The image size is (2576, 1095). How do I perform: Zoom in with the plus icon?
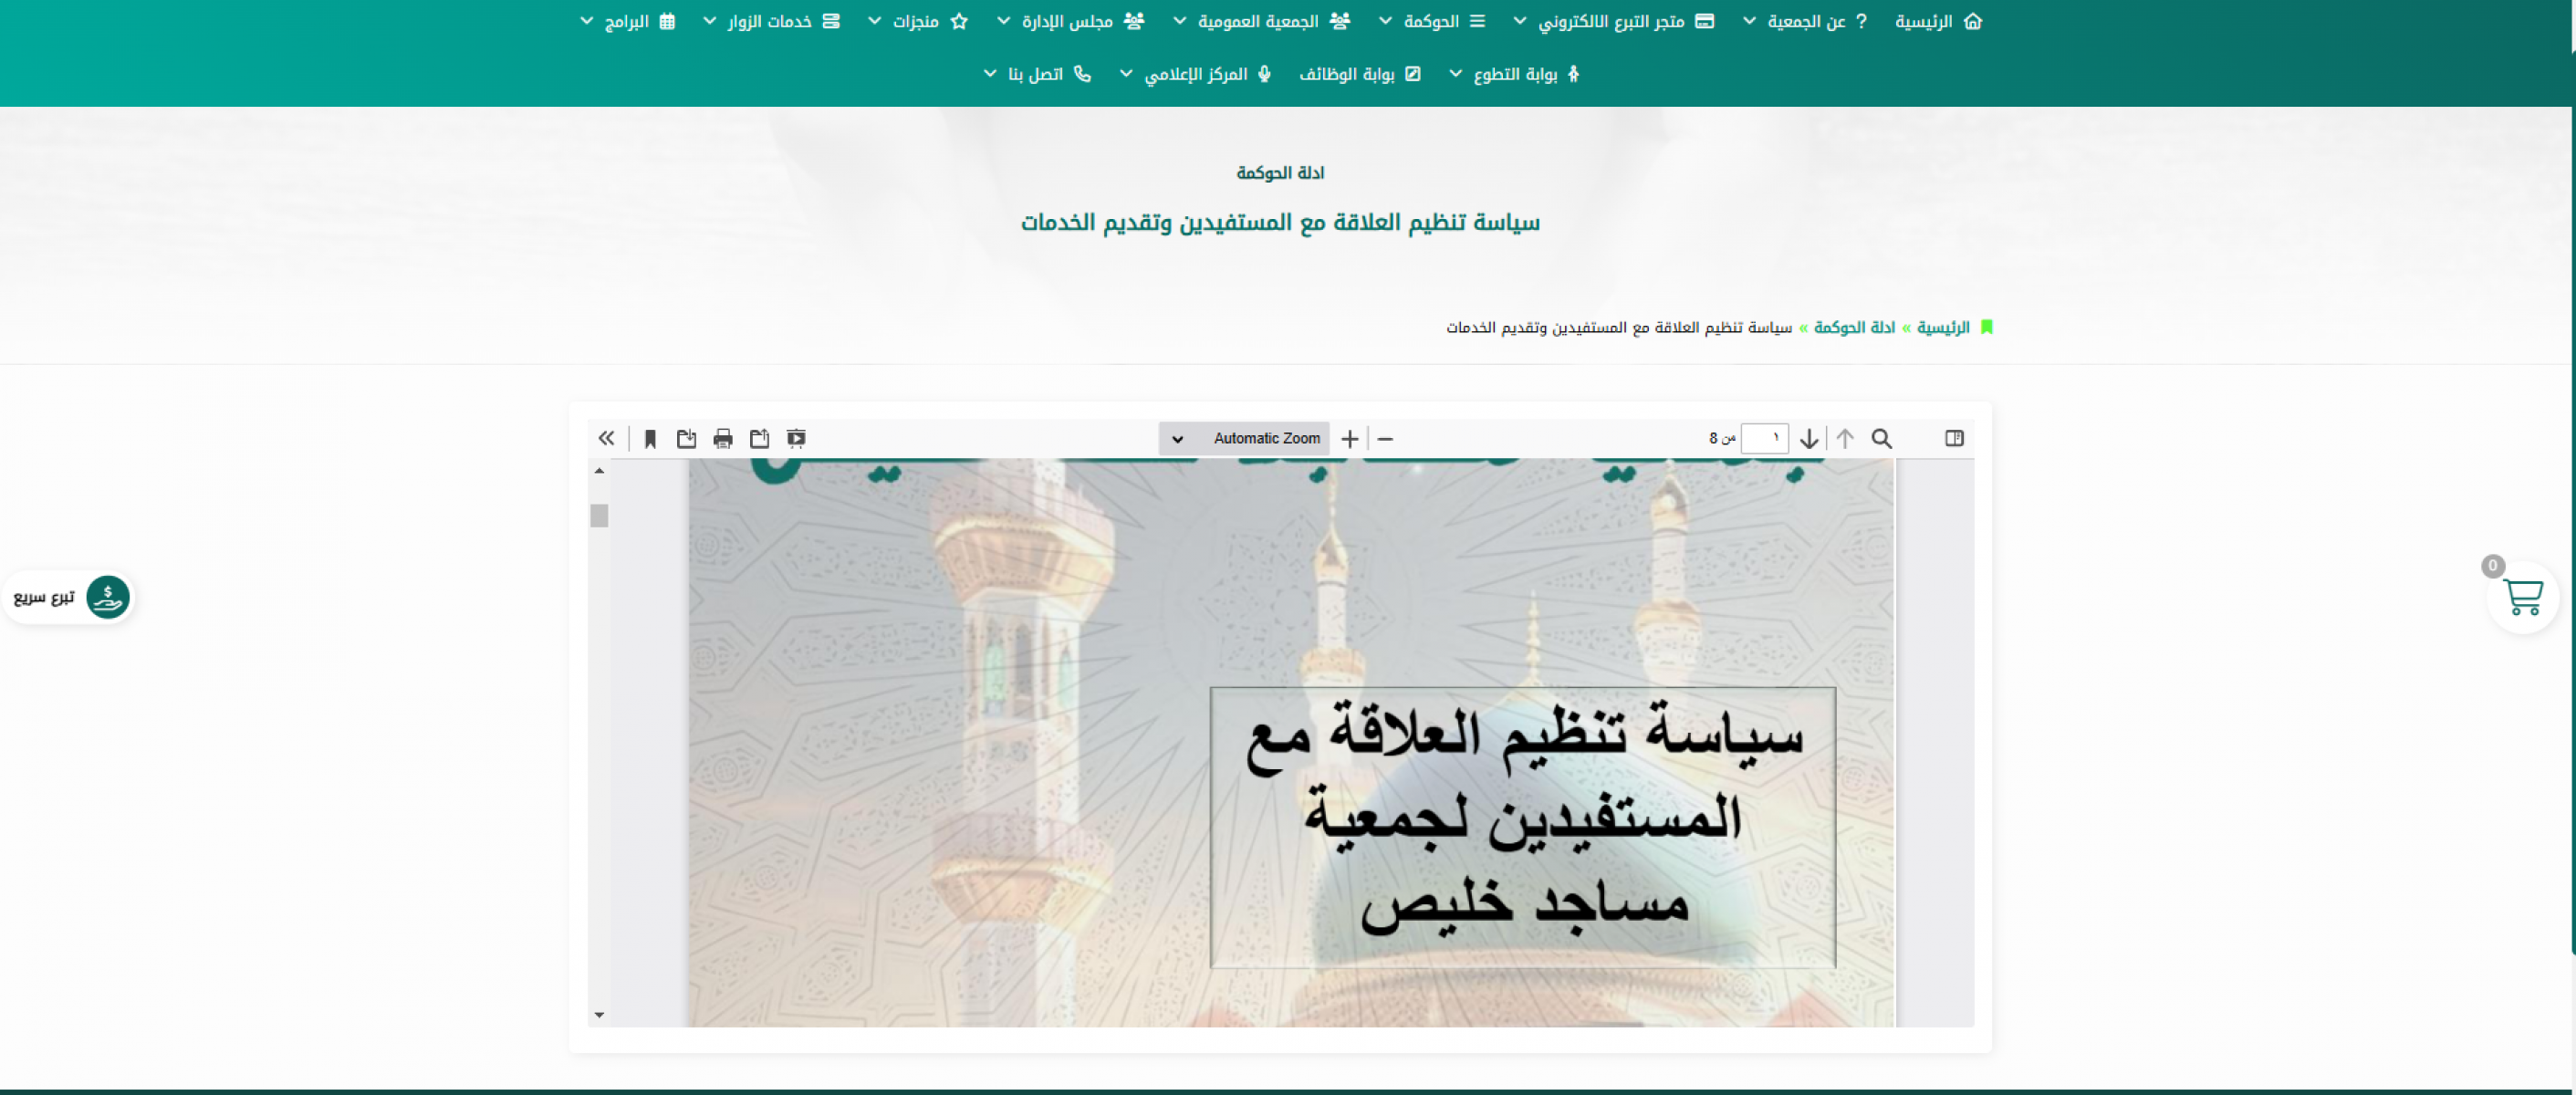[1350, 438]
